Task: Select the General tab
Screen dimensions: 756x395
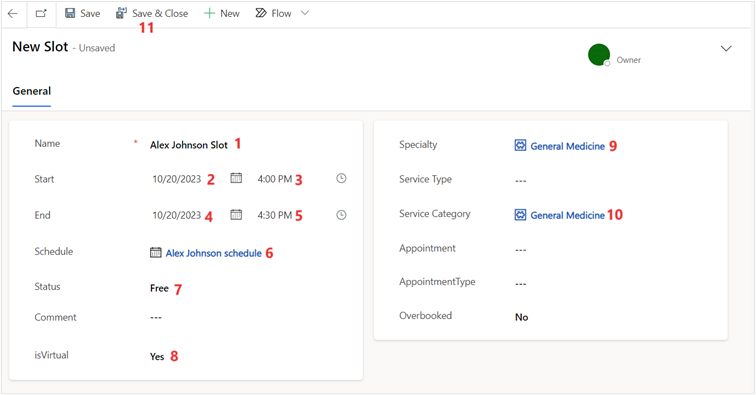Action: click(32, 91)
